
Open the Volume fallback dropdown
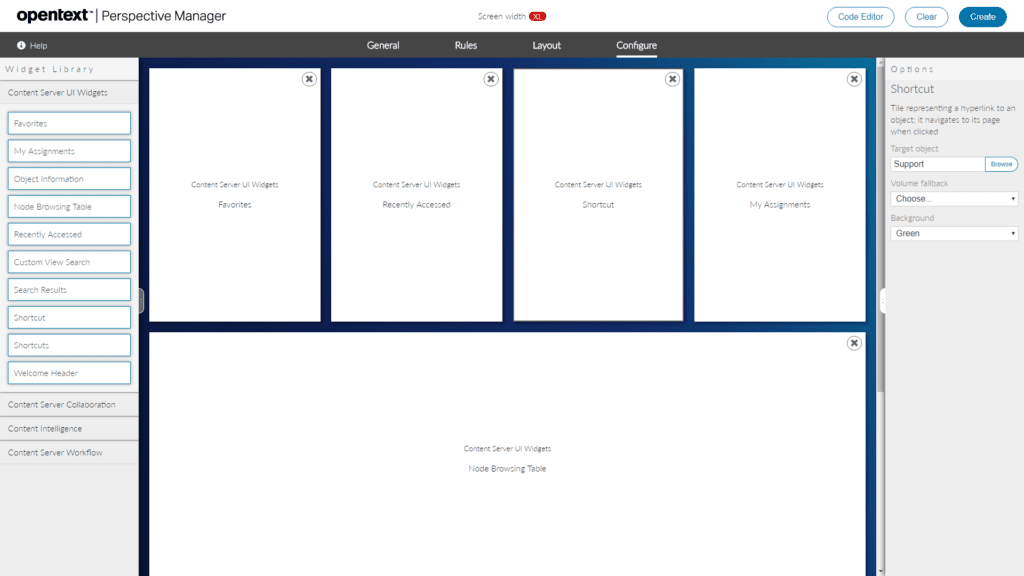coord(953,198)
